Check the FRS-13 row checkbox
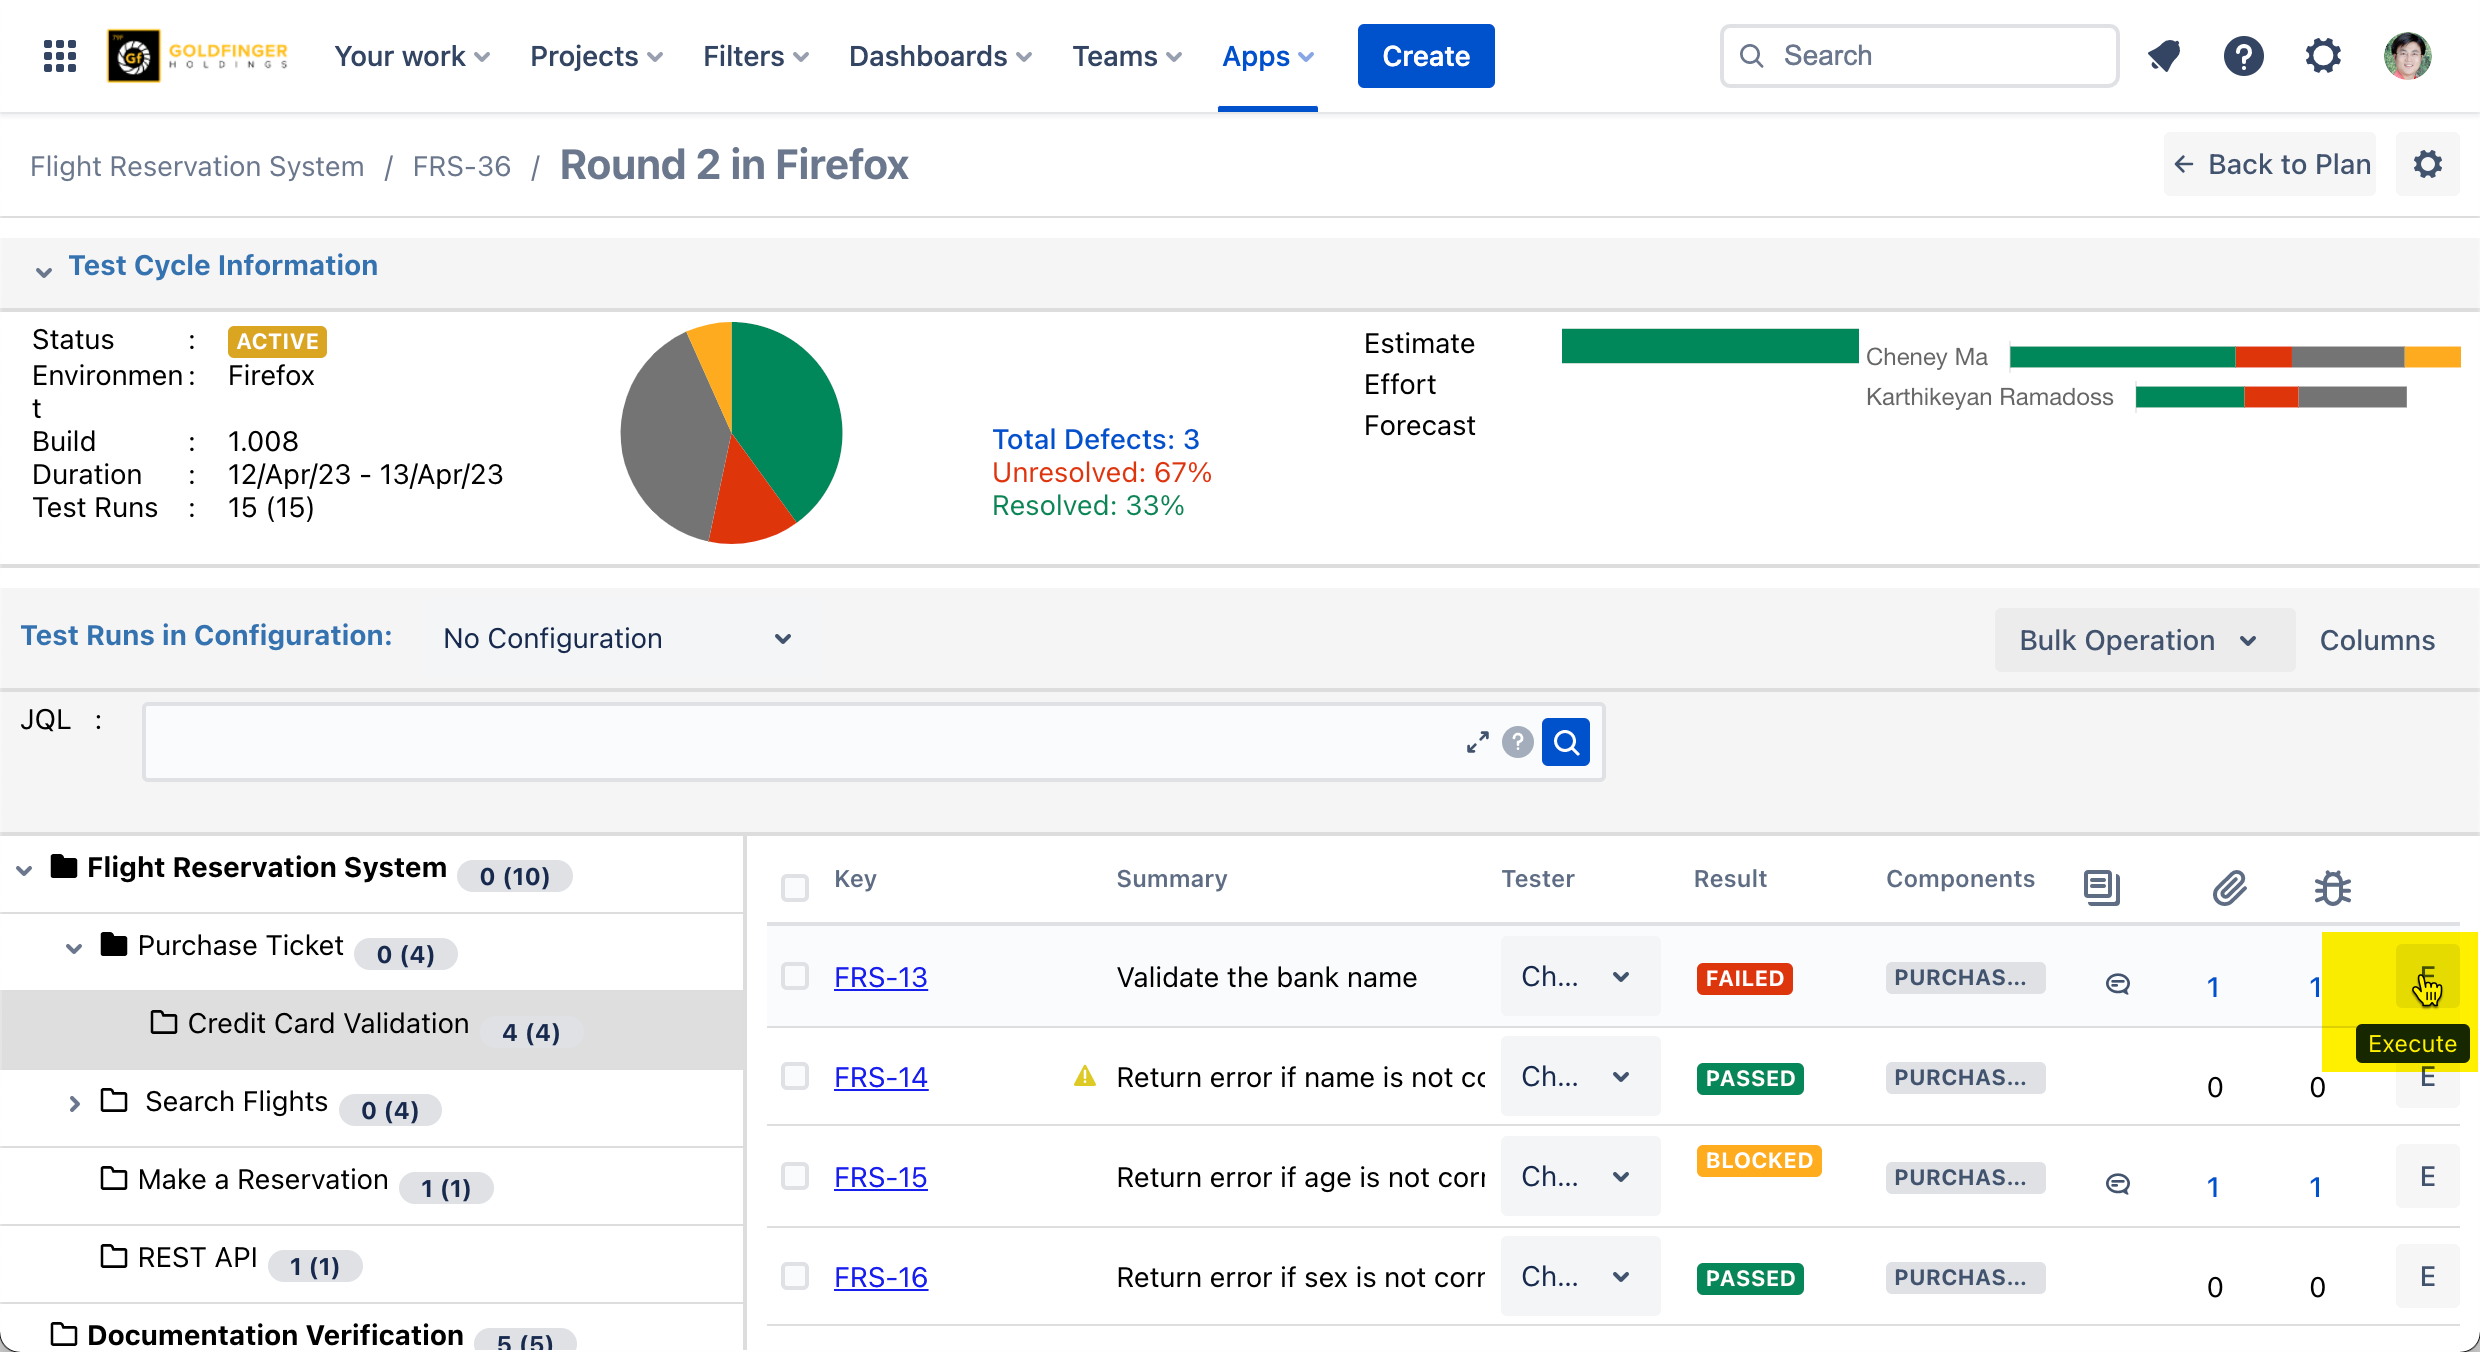 [795, 976]
